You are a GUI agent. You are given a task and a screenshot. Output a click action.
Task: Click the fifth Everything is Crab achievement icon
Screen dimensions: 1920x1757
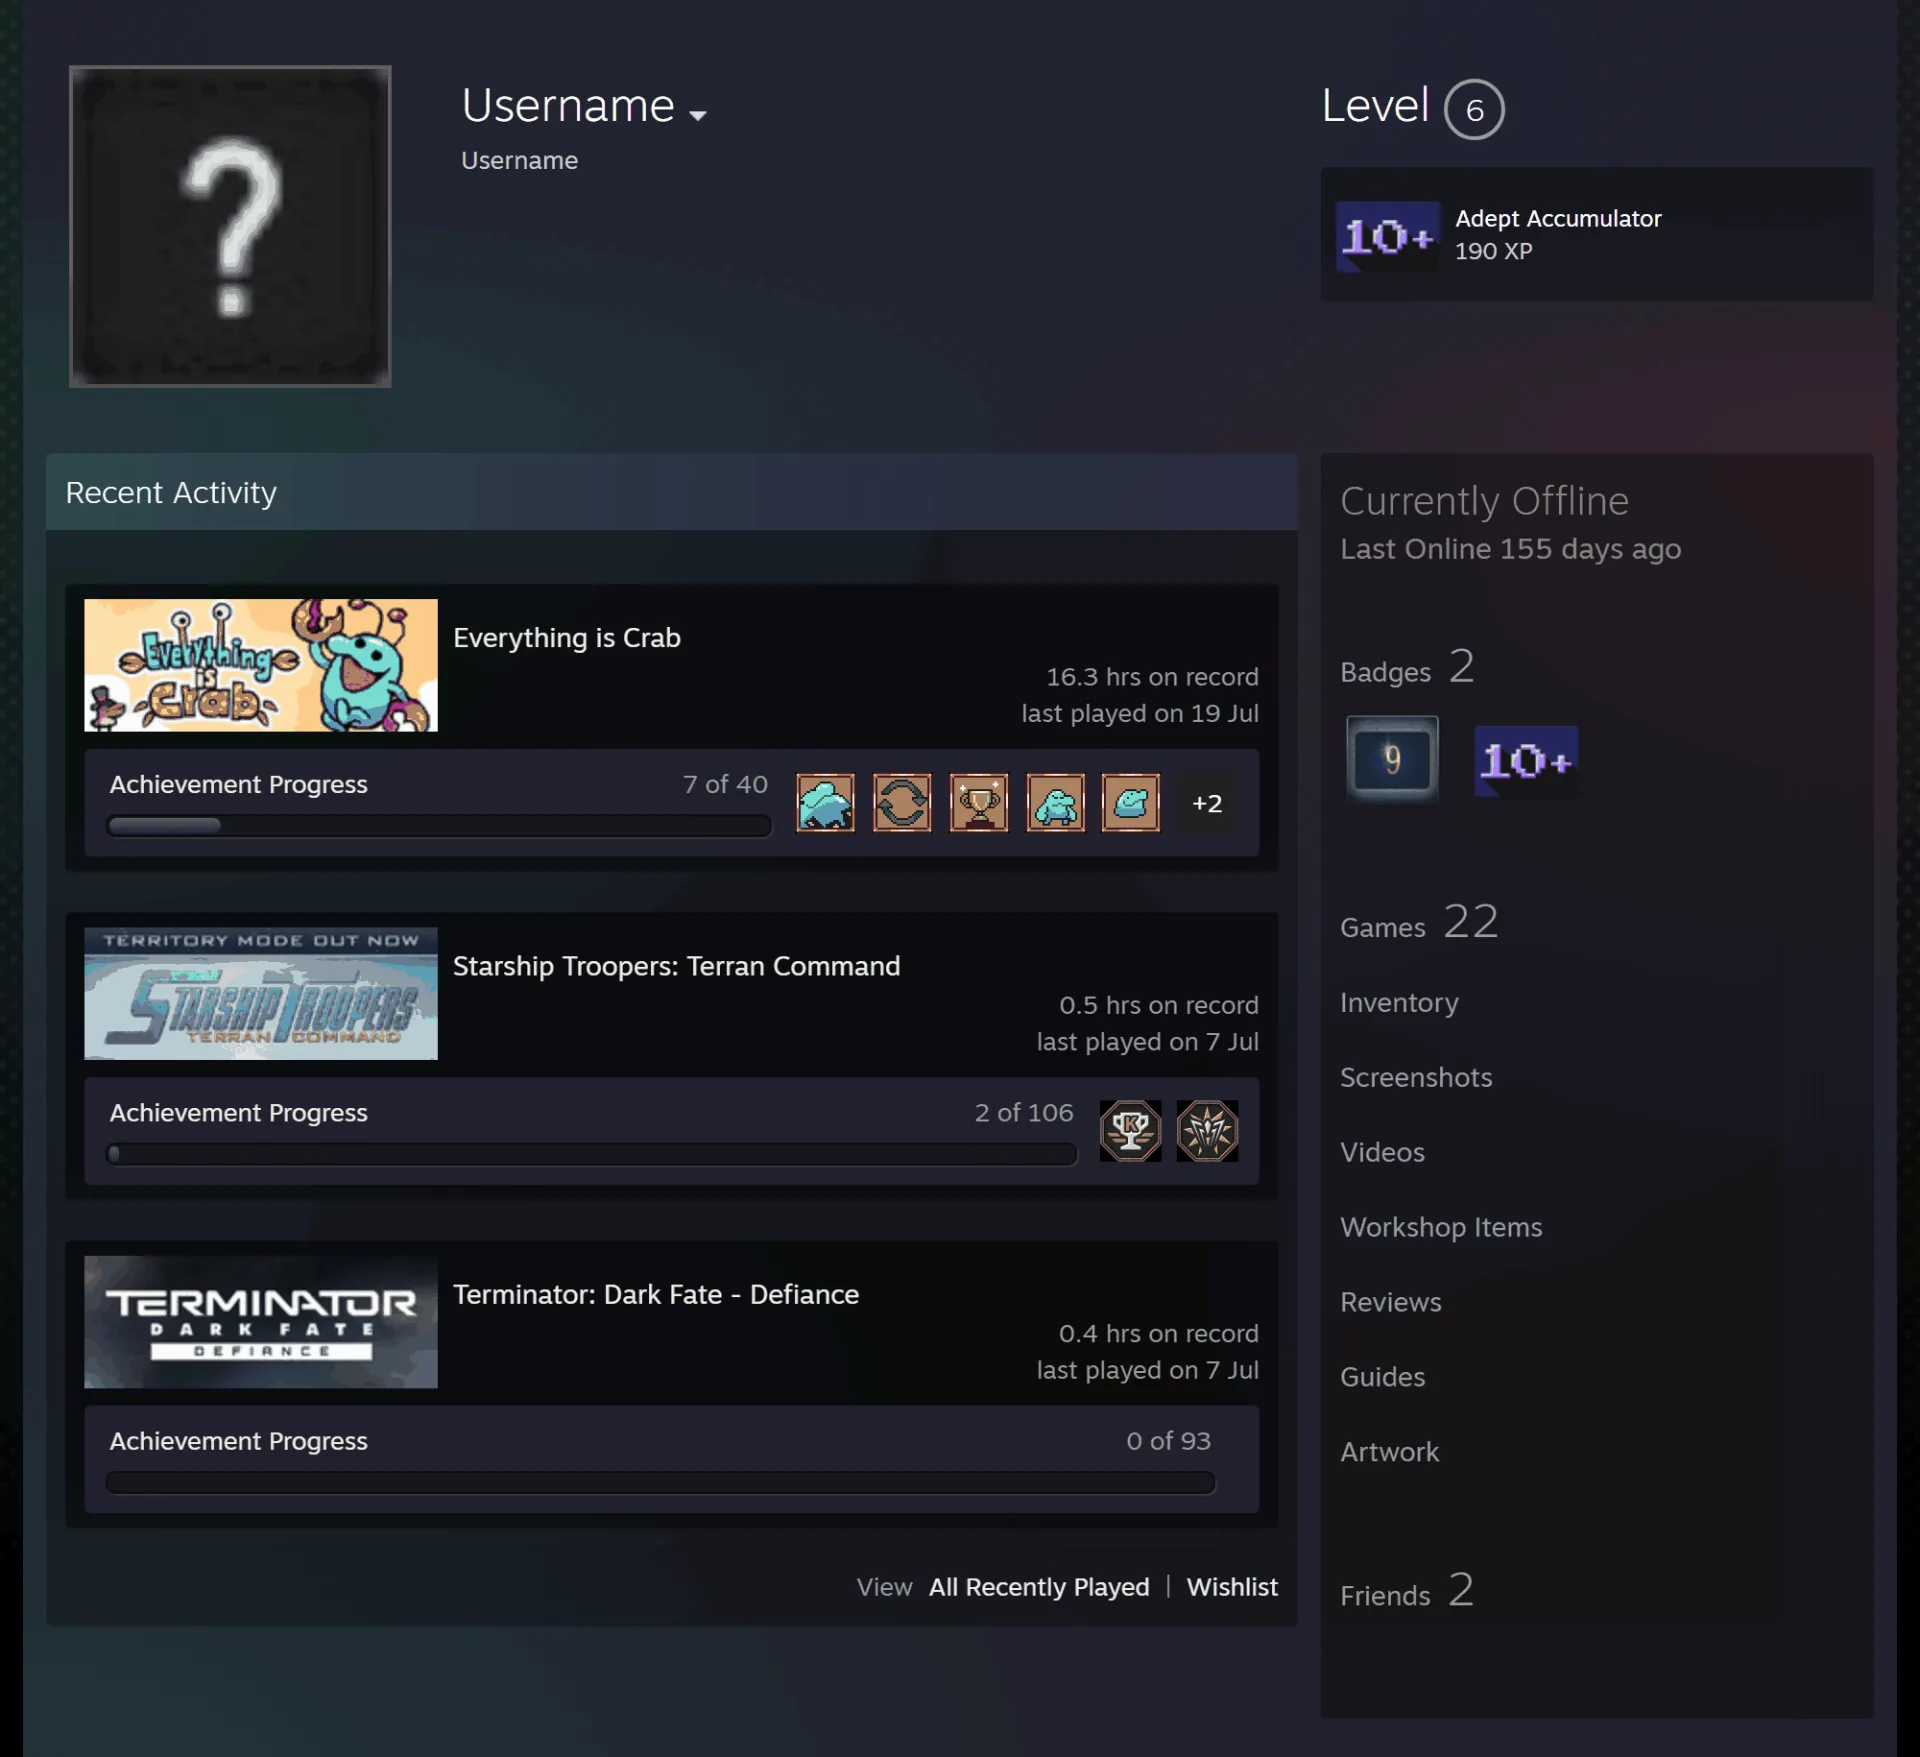(1131, 802)
